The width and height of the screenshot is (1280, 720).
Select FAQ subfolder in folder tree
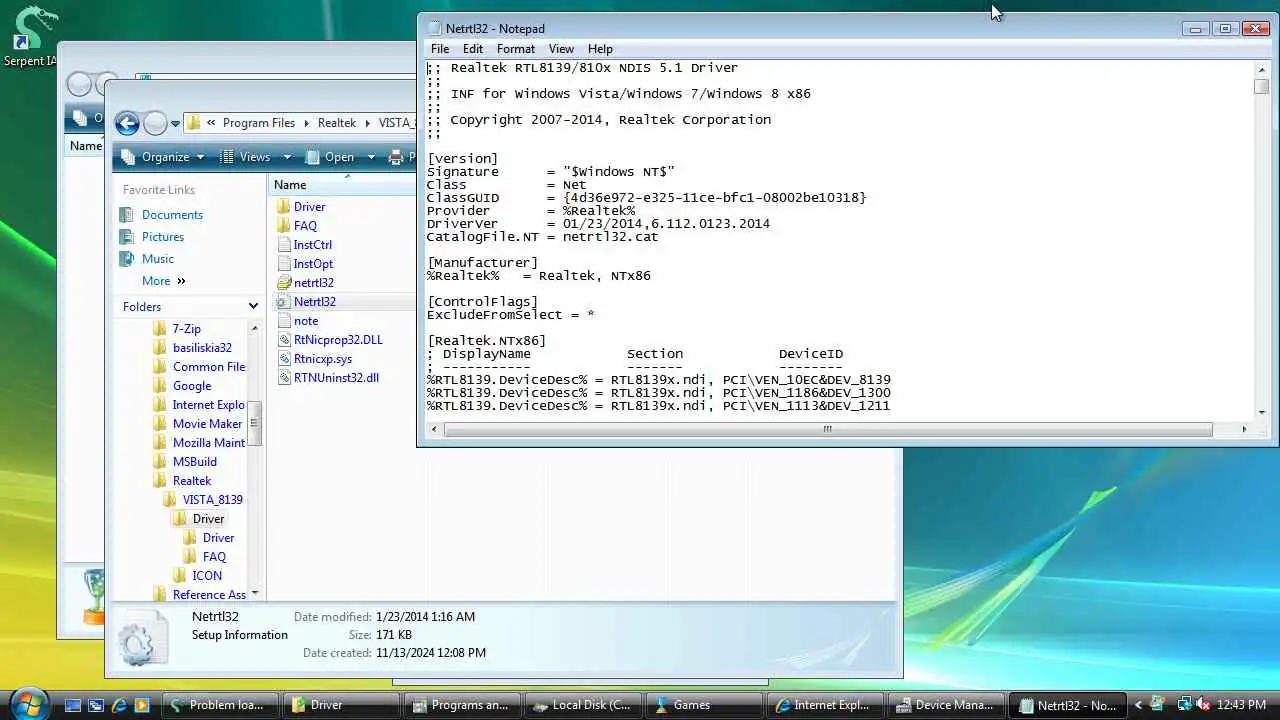[x=214, y=557]
